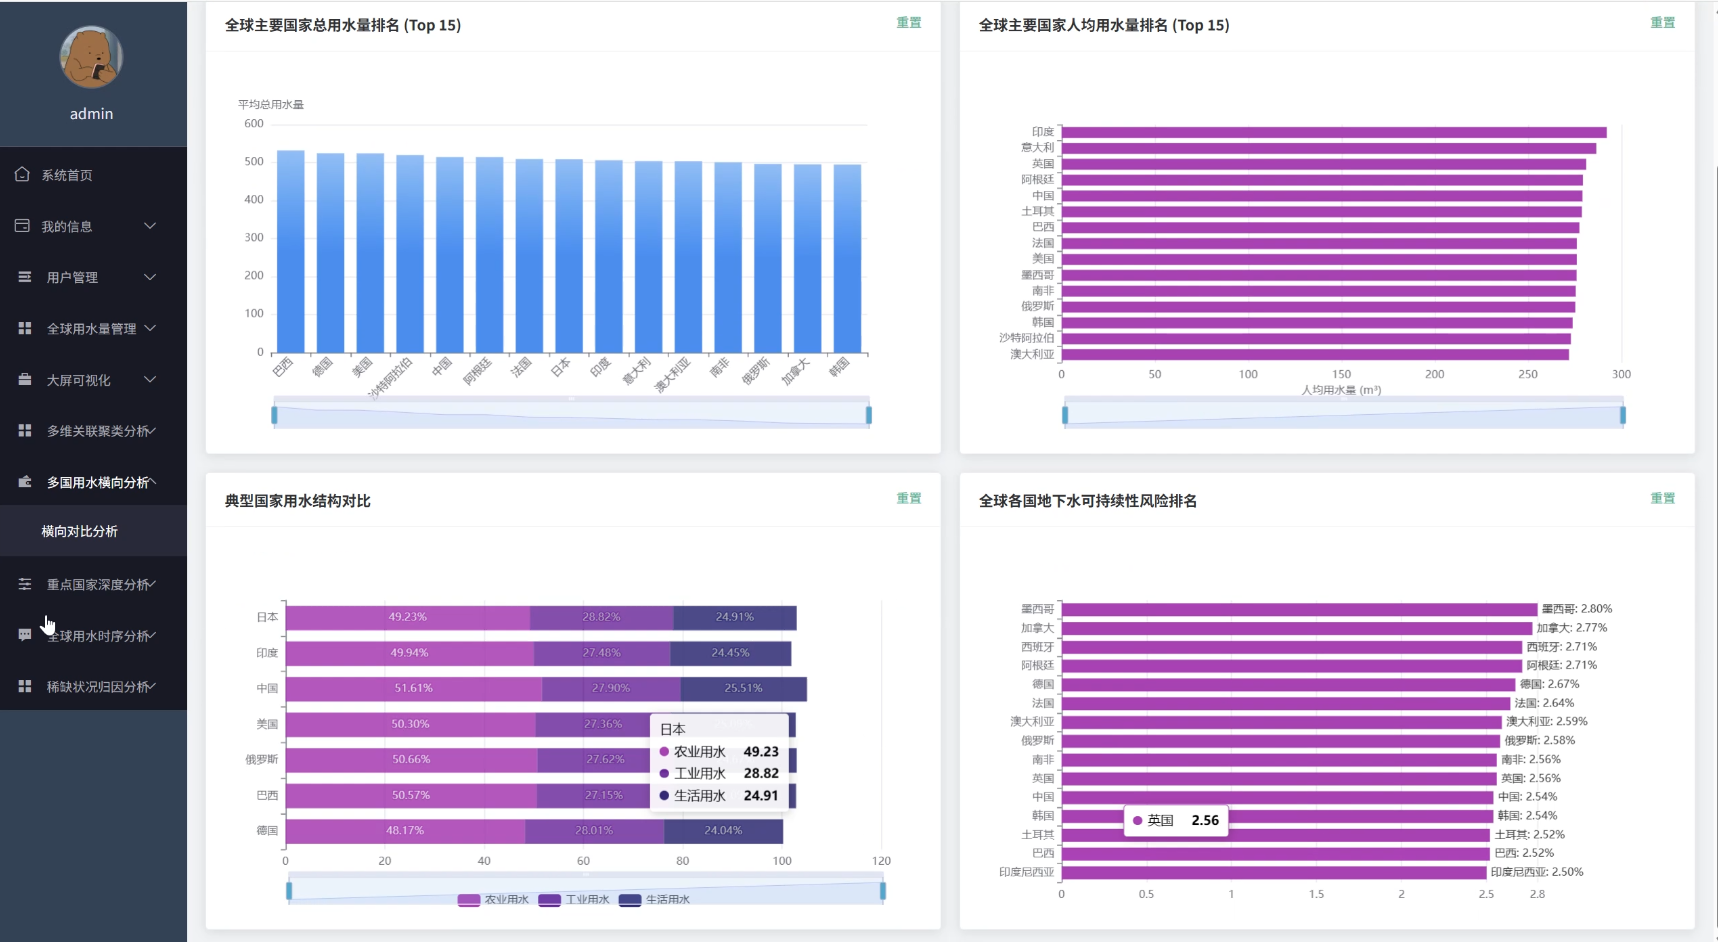Click left zoom handle of 用水结构对比 slider

[x=289, y=890]
